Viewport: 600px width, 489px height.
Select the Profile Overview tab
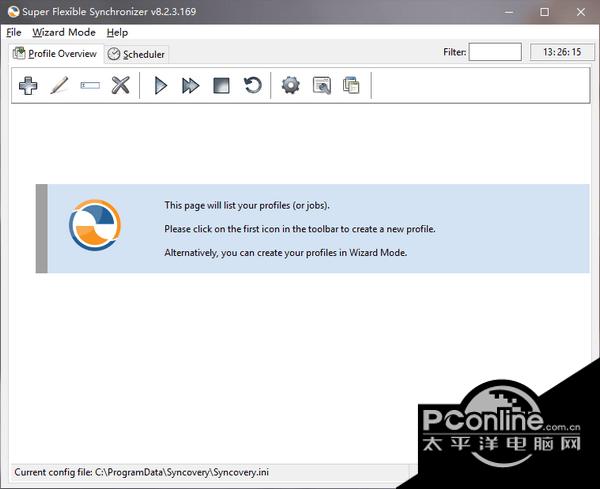pos(55,54)
